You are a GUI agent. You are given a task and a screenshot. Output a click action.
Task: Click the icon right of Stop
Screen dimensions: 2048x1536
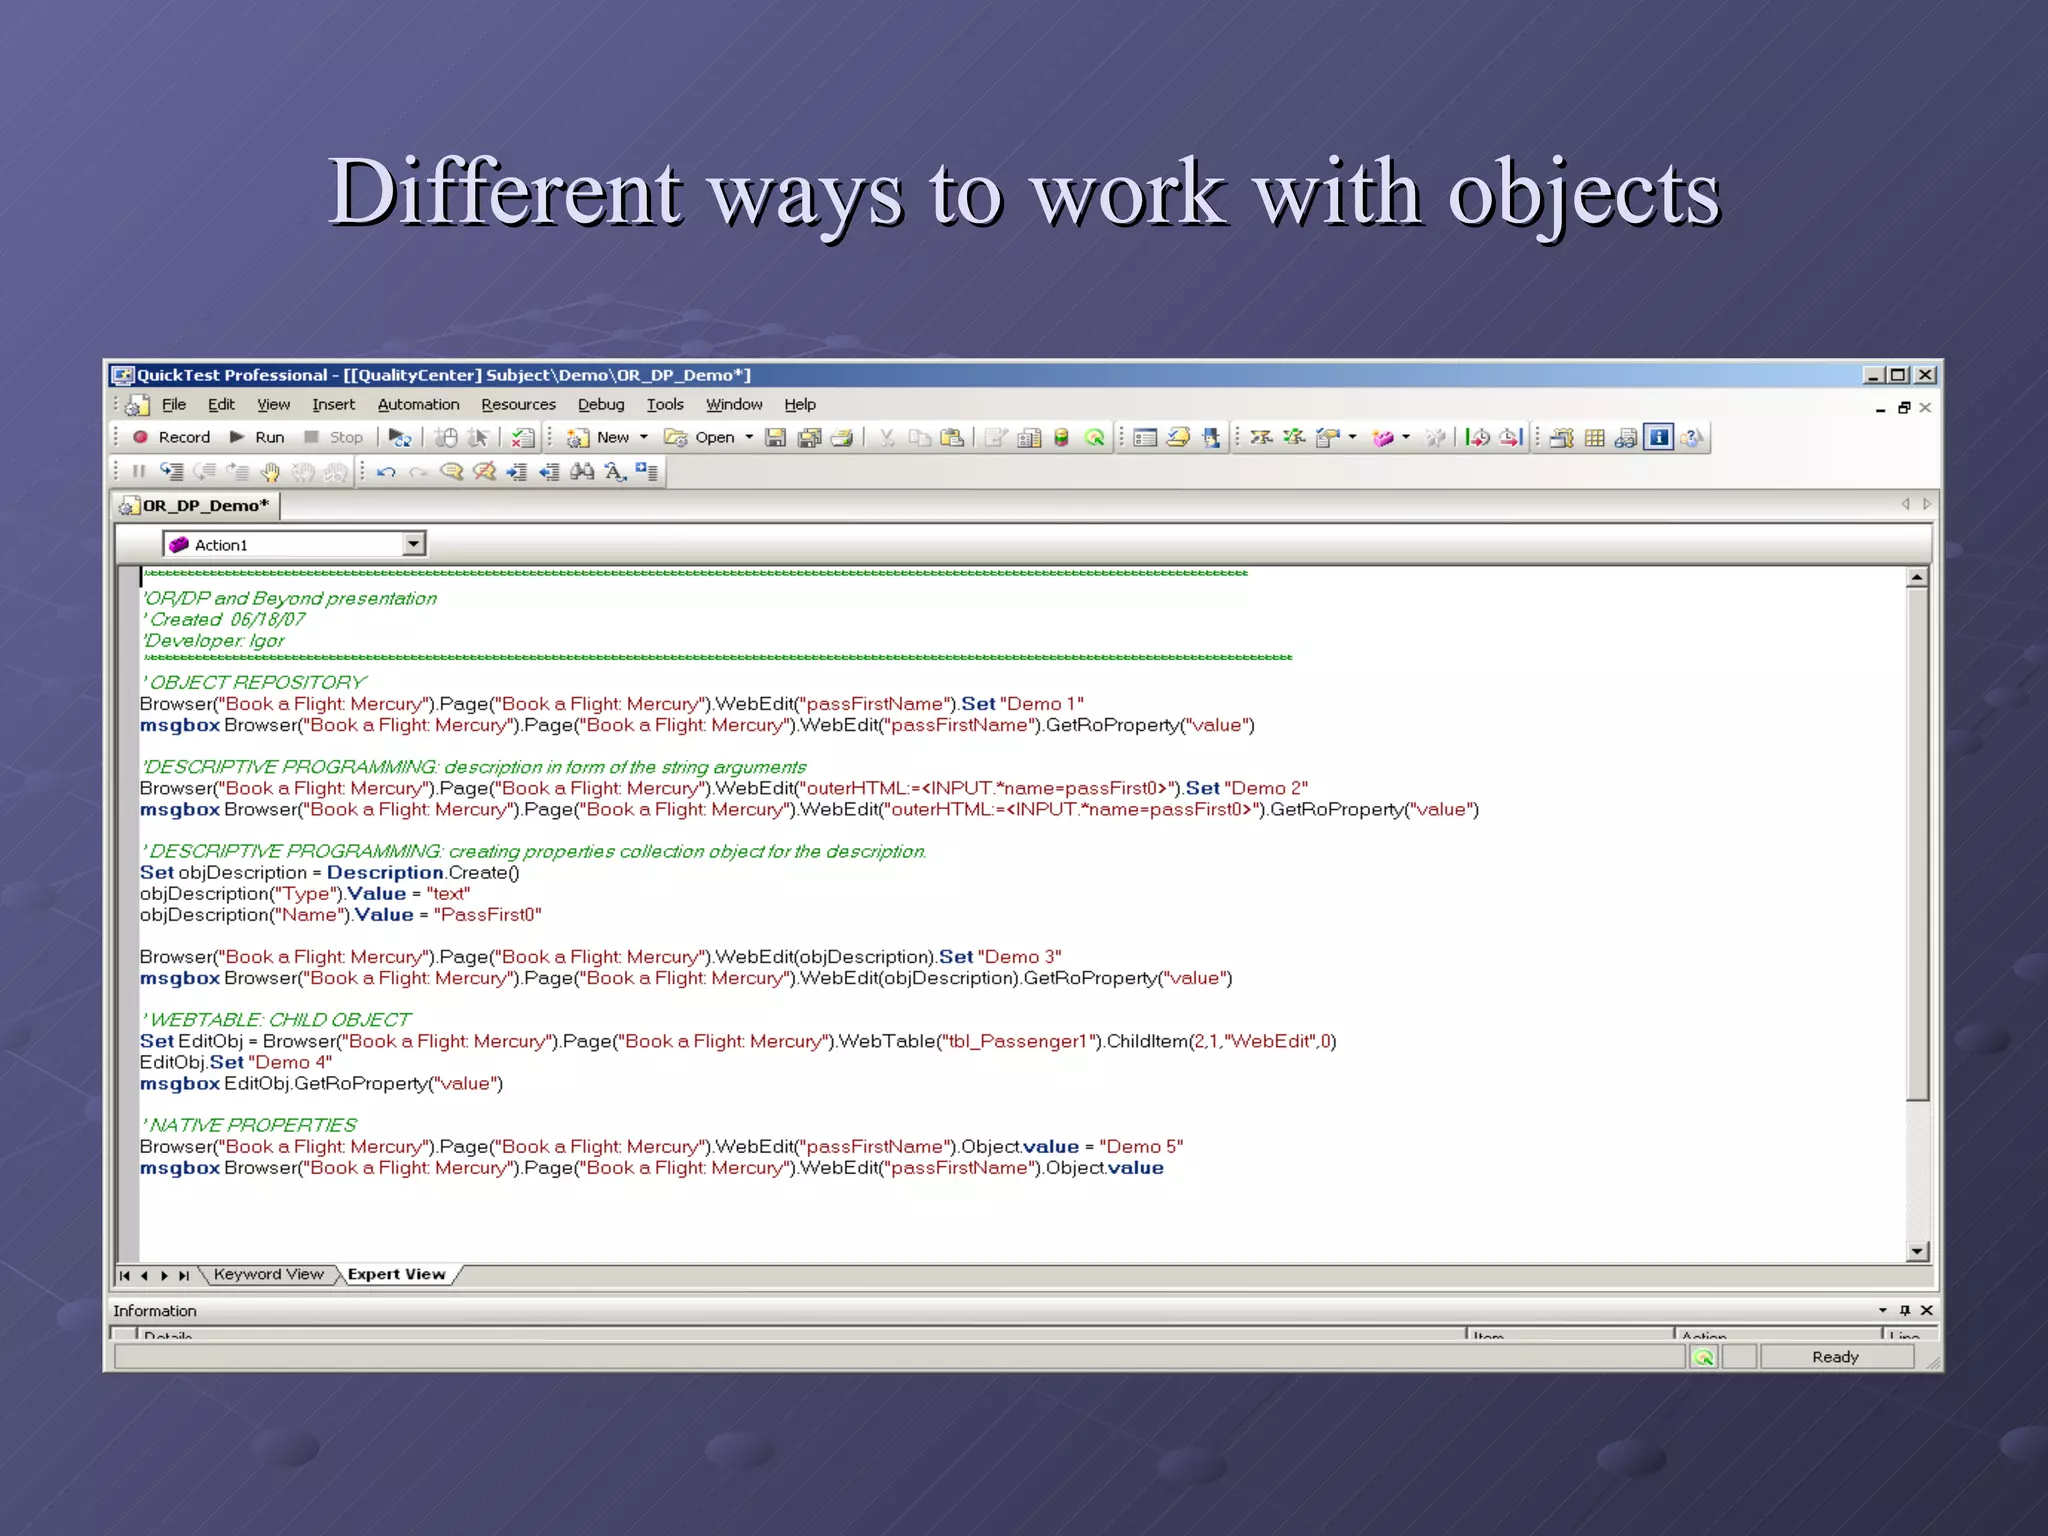[400, 437]
